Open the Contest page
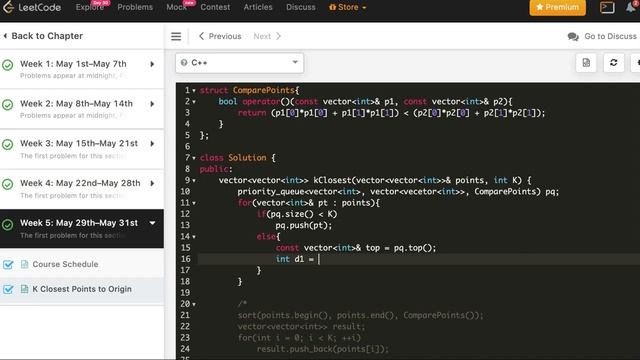The width and height of the screenshot is (640, 360). (215, 7)
